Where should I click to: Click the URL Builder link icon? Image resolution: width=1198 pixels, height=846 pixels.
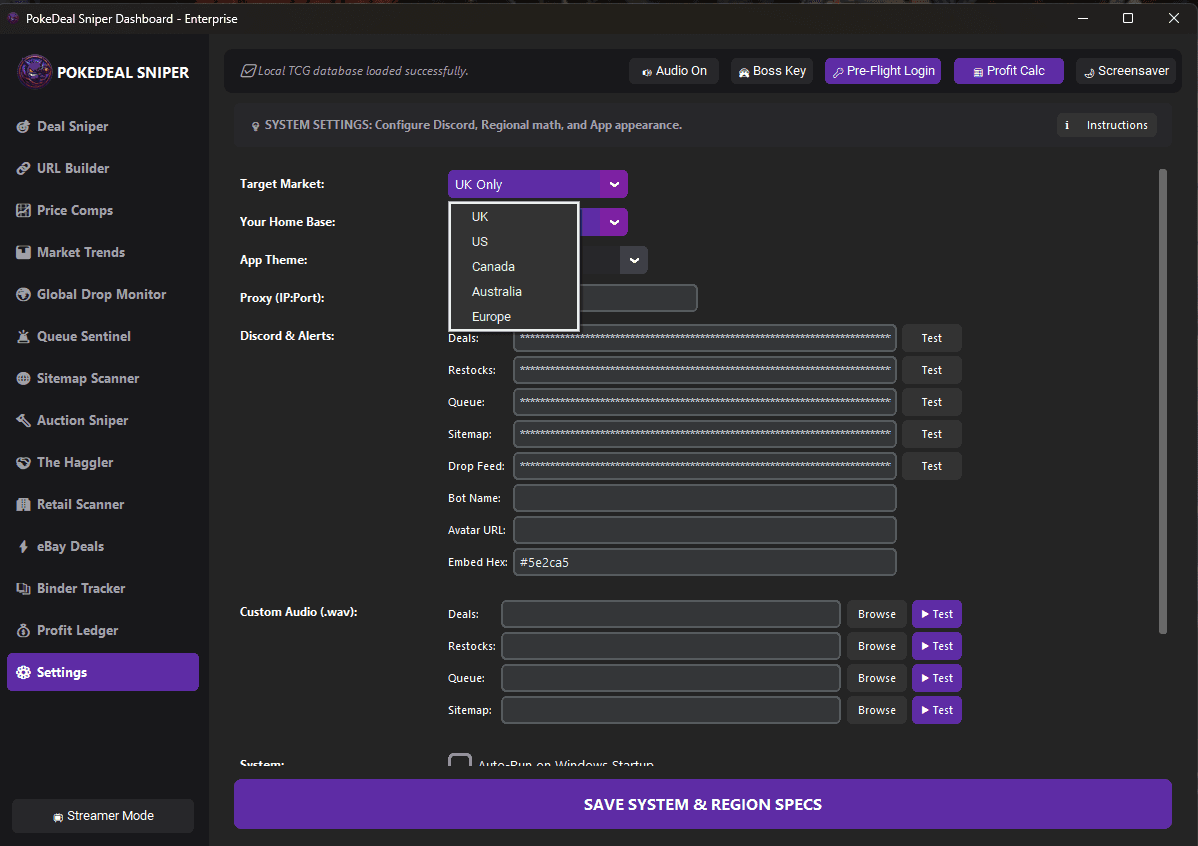(24, 169)
